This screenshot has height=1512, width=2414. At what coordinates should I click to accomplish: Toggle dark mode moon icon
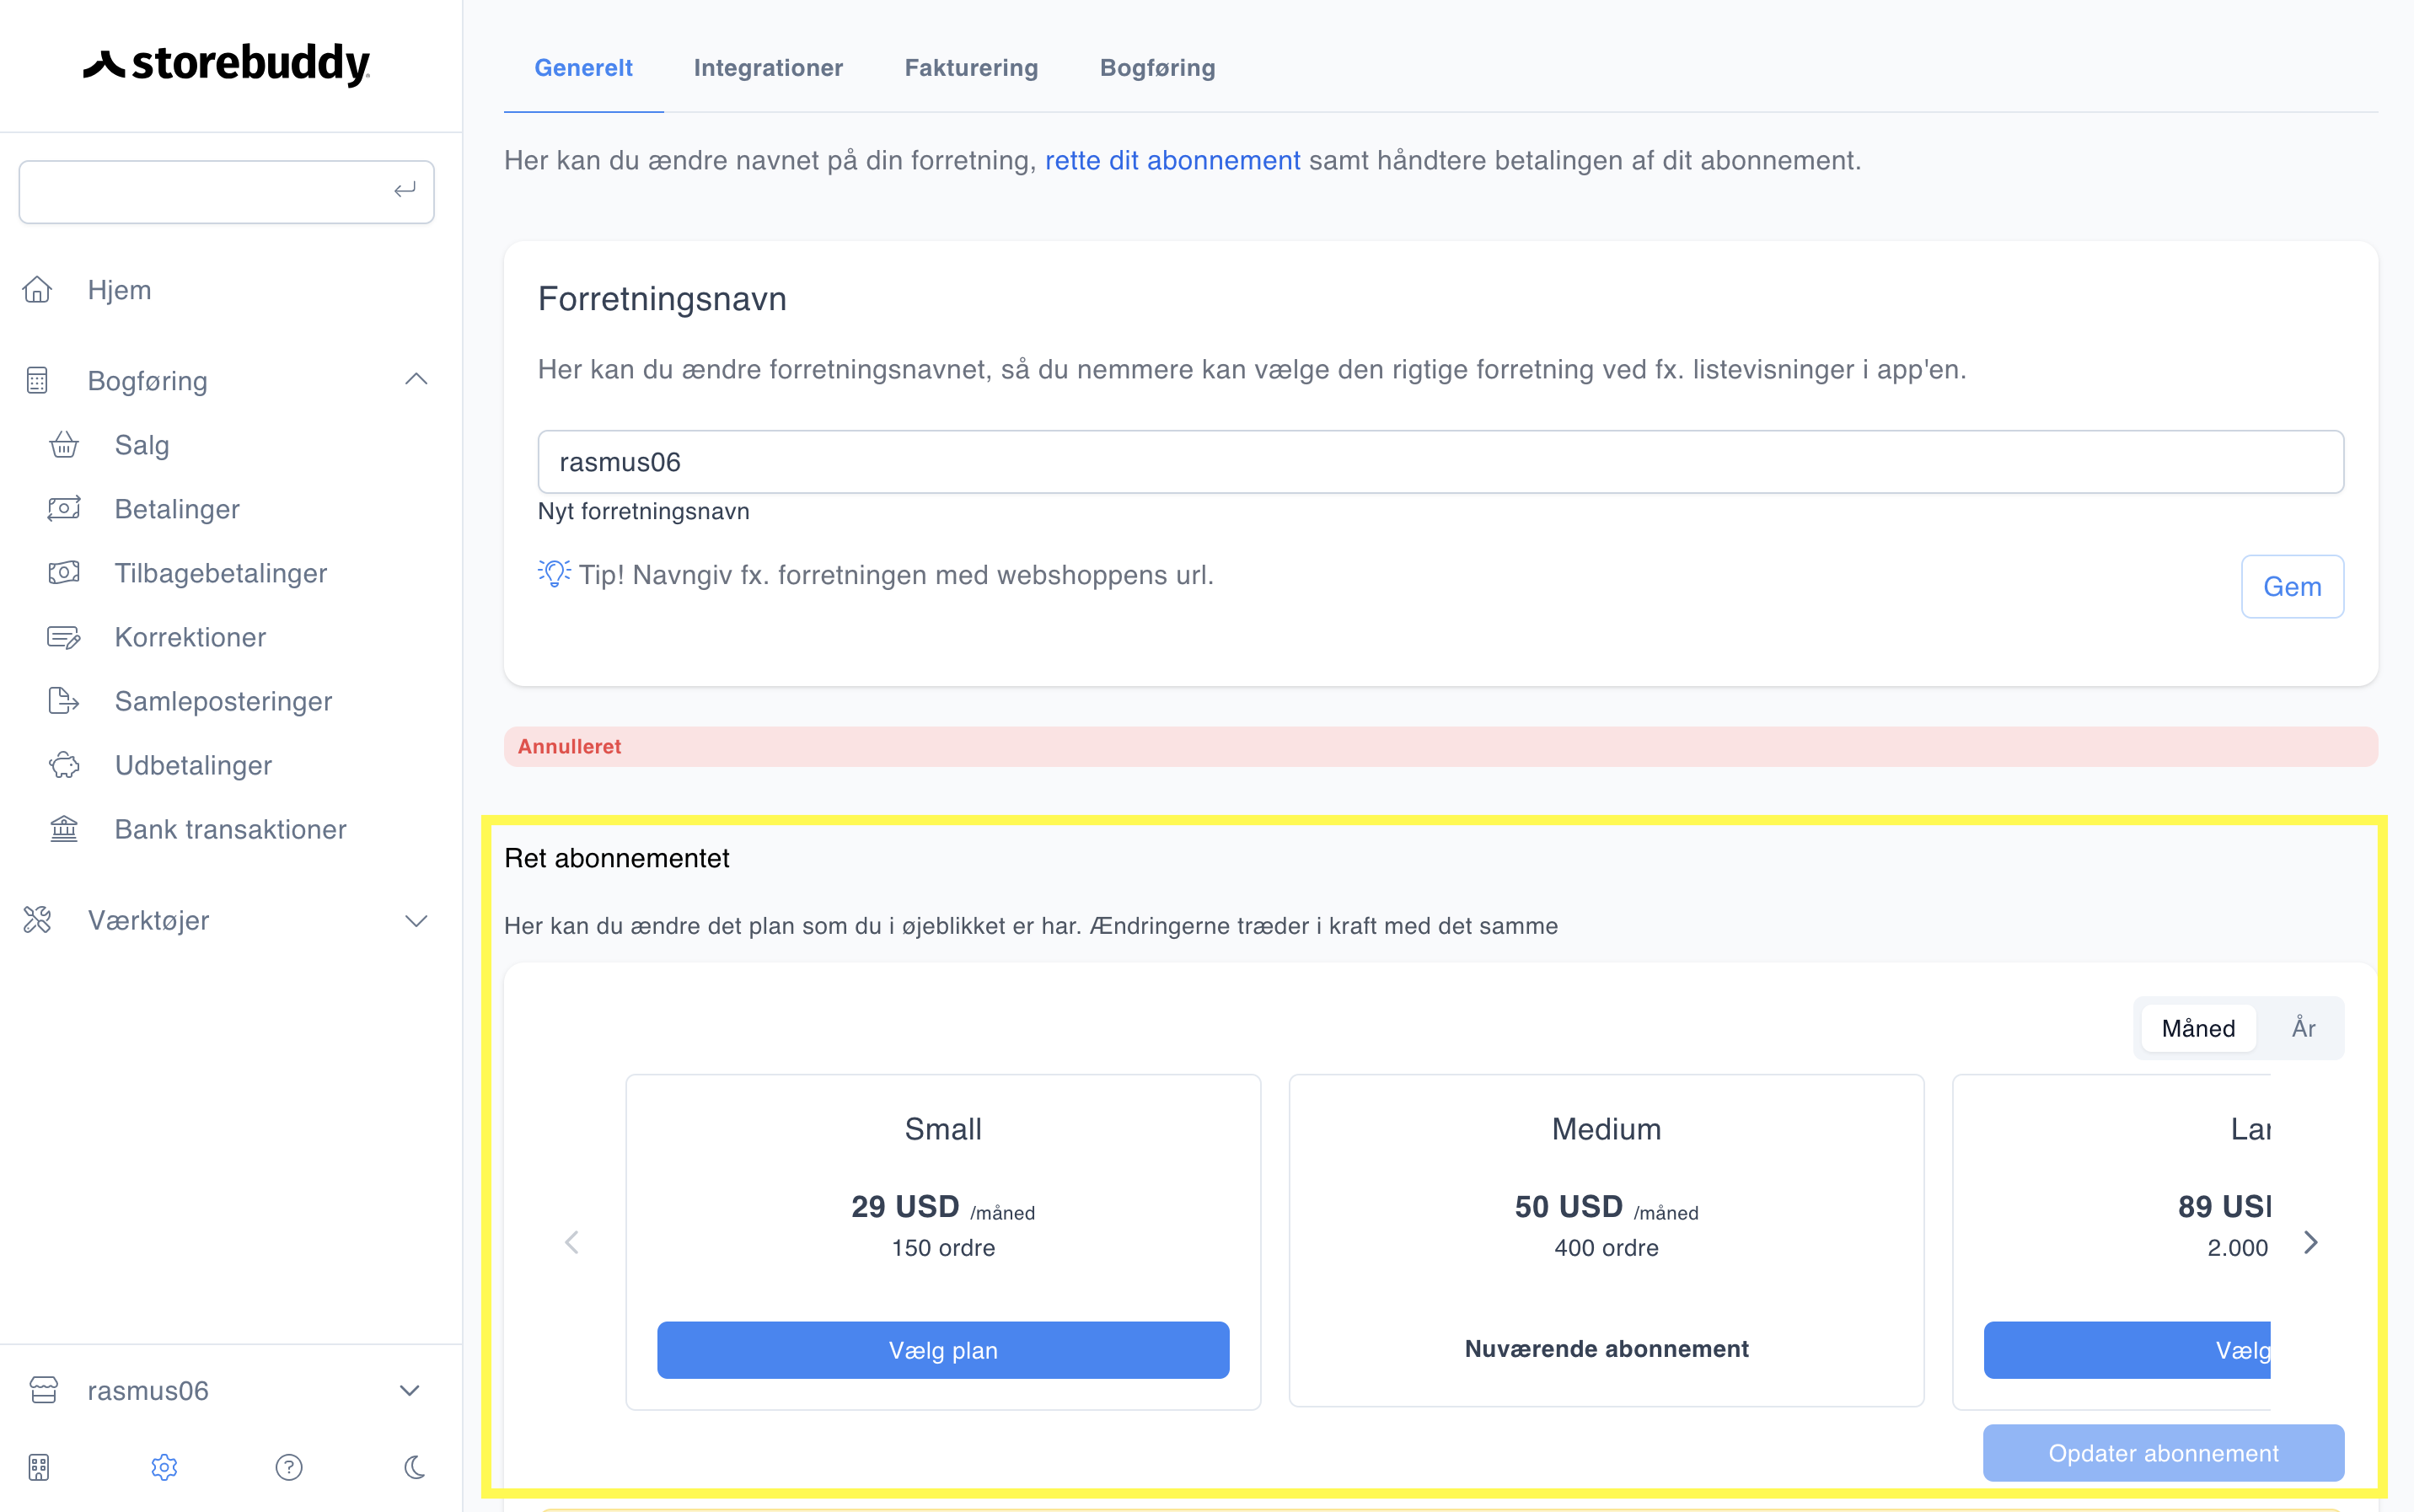(x=415, y=1467)
